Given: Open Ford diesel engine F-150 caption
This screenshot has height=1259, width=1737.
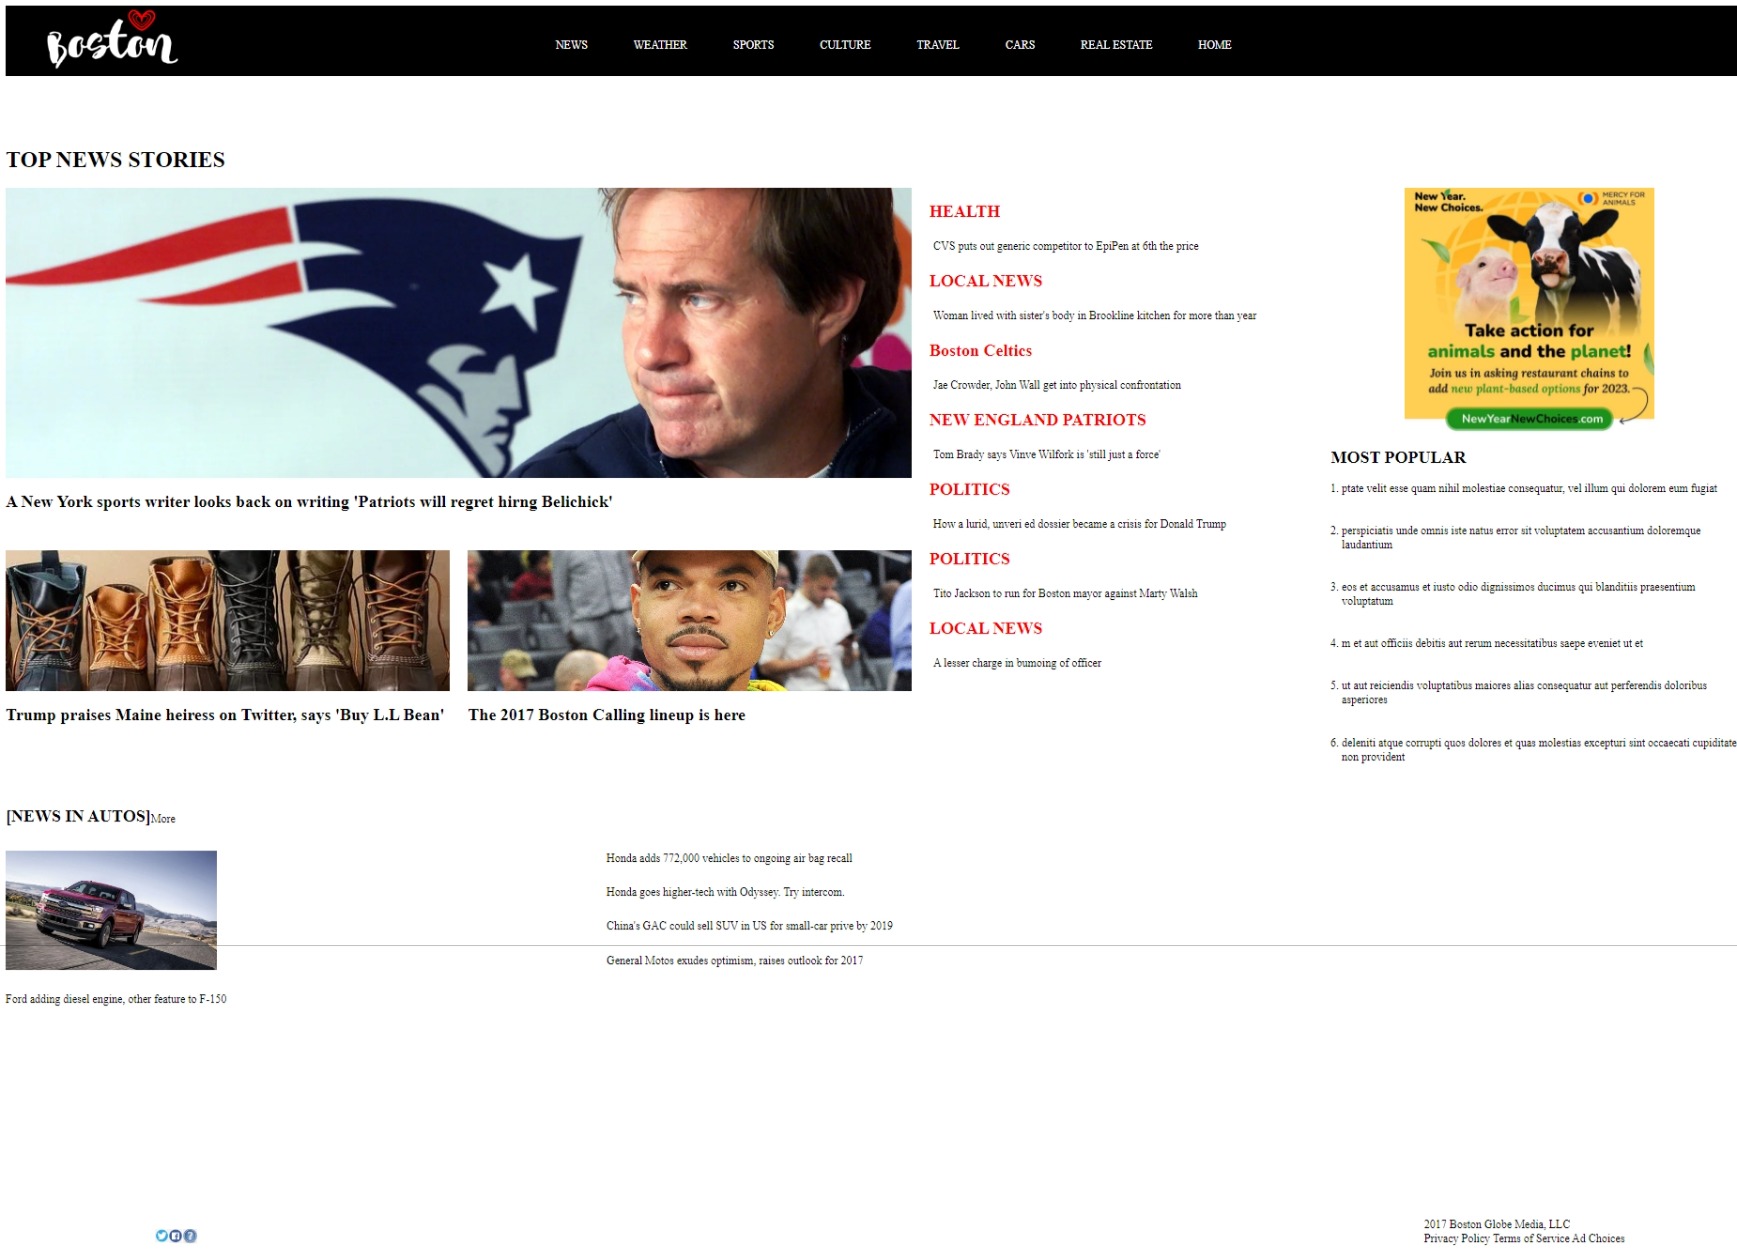Looking at the screenshot, I should (x=116, y=999).
